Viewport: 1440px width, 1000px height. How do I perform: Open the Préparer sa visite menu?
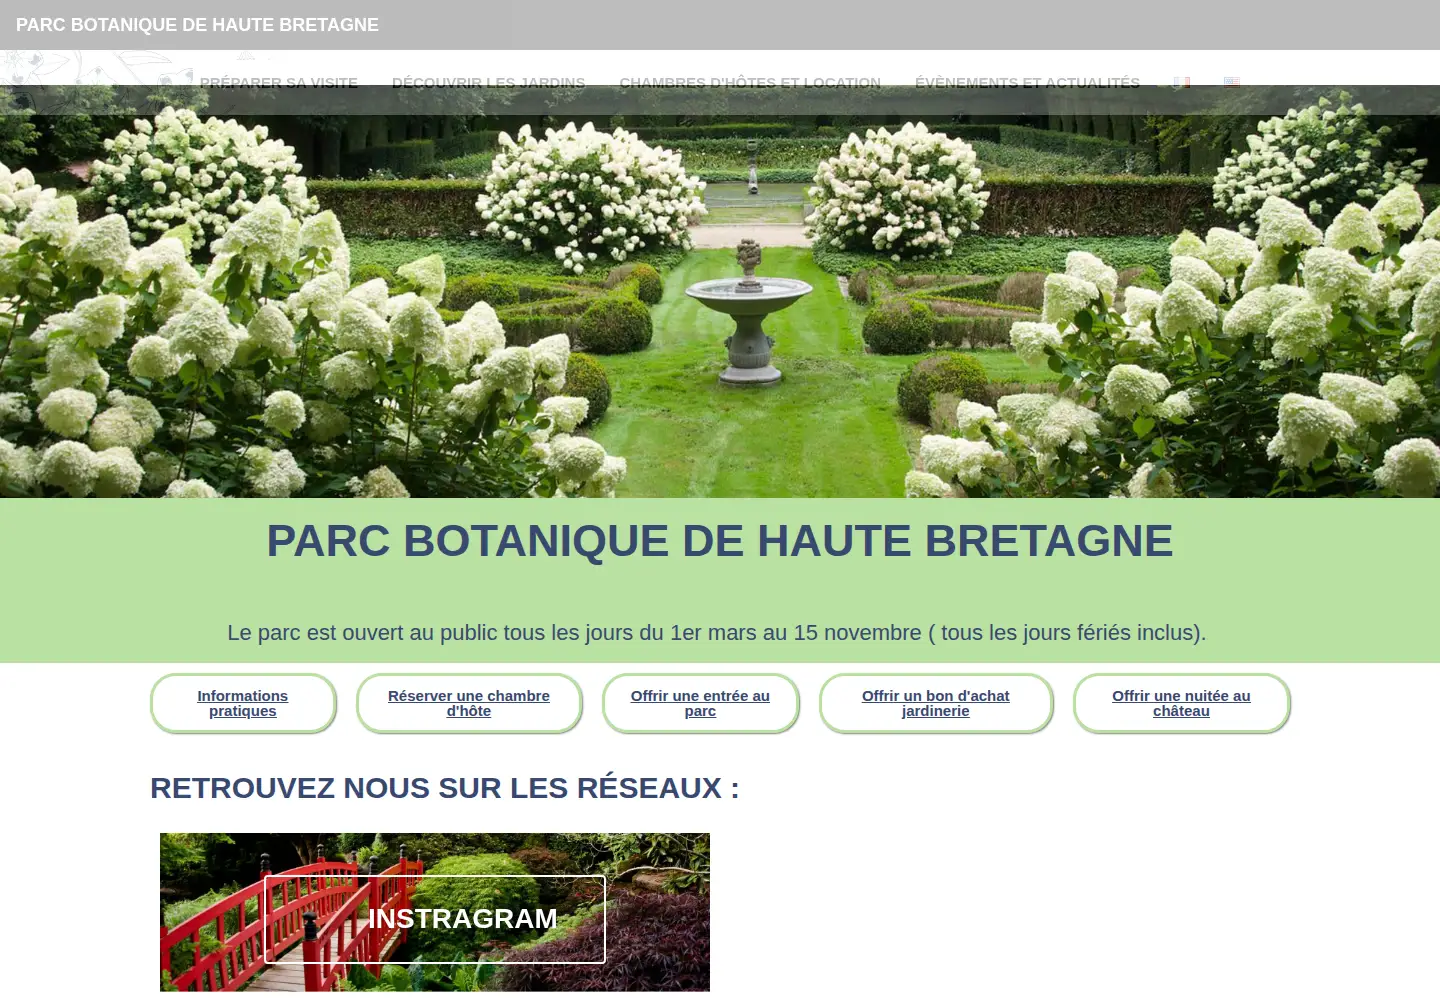click(279, 83)
